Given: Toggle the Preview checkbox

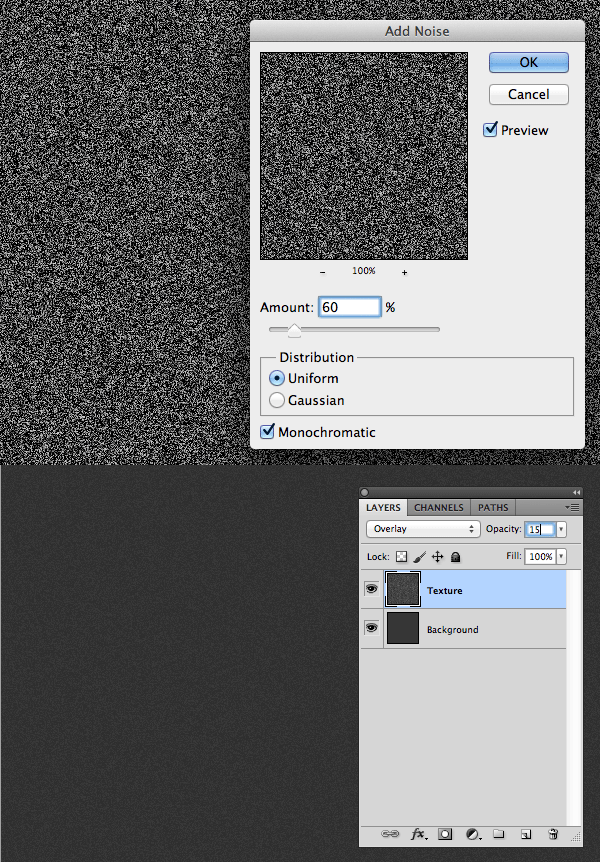Looking at the screenshot, I should 490,130.
